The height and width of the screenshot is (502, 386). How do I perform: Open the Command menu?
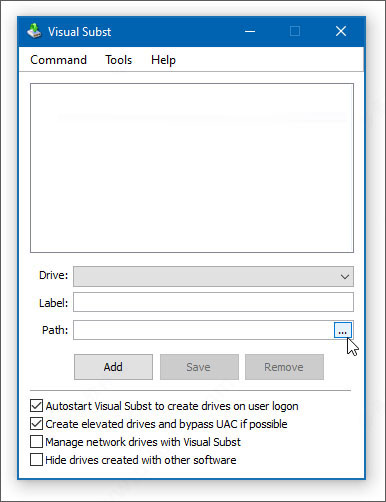[x=58, y=60]
